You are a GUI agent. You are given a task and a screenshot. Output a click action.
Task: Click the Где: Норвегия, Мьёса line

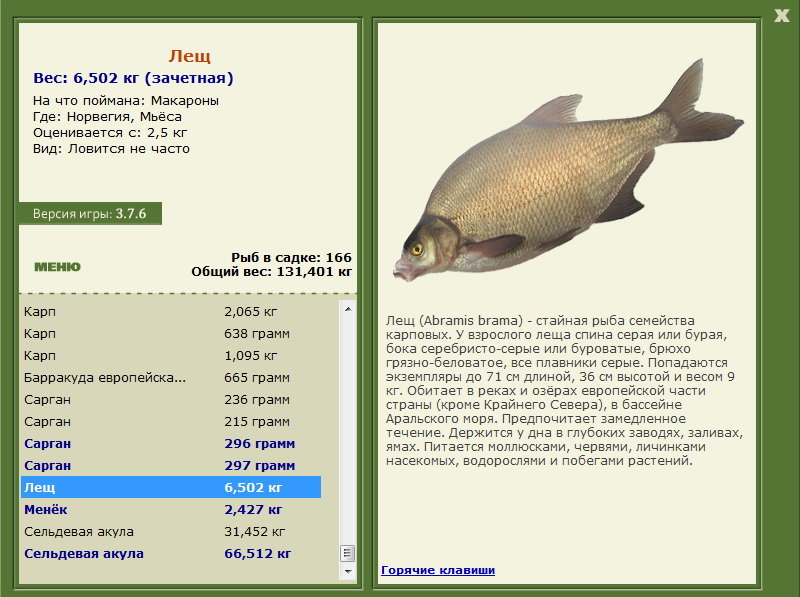tap(107, 116)
